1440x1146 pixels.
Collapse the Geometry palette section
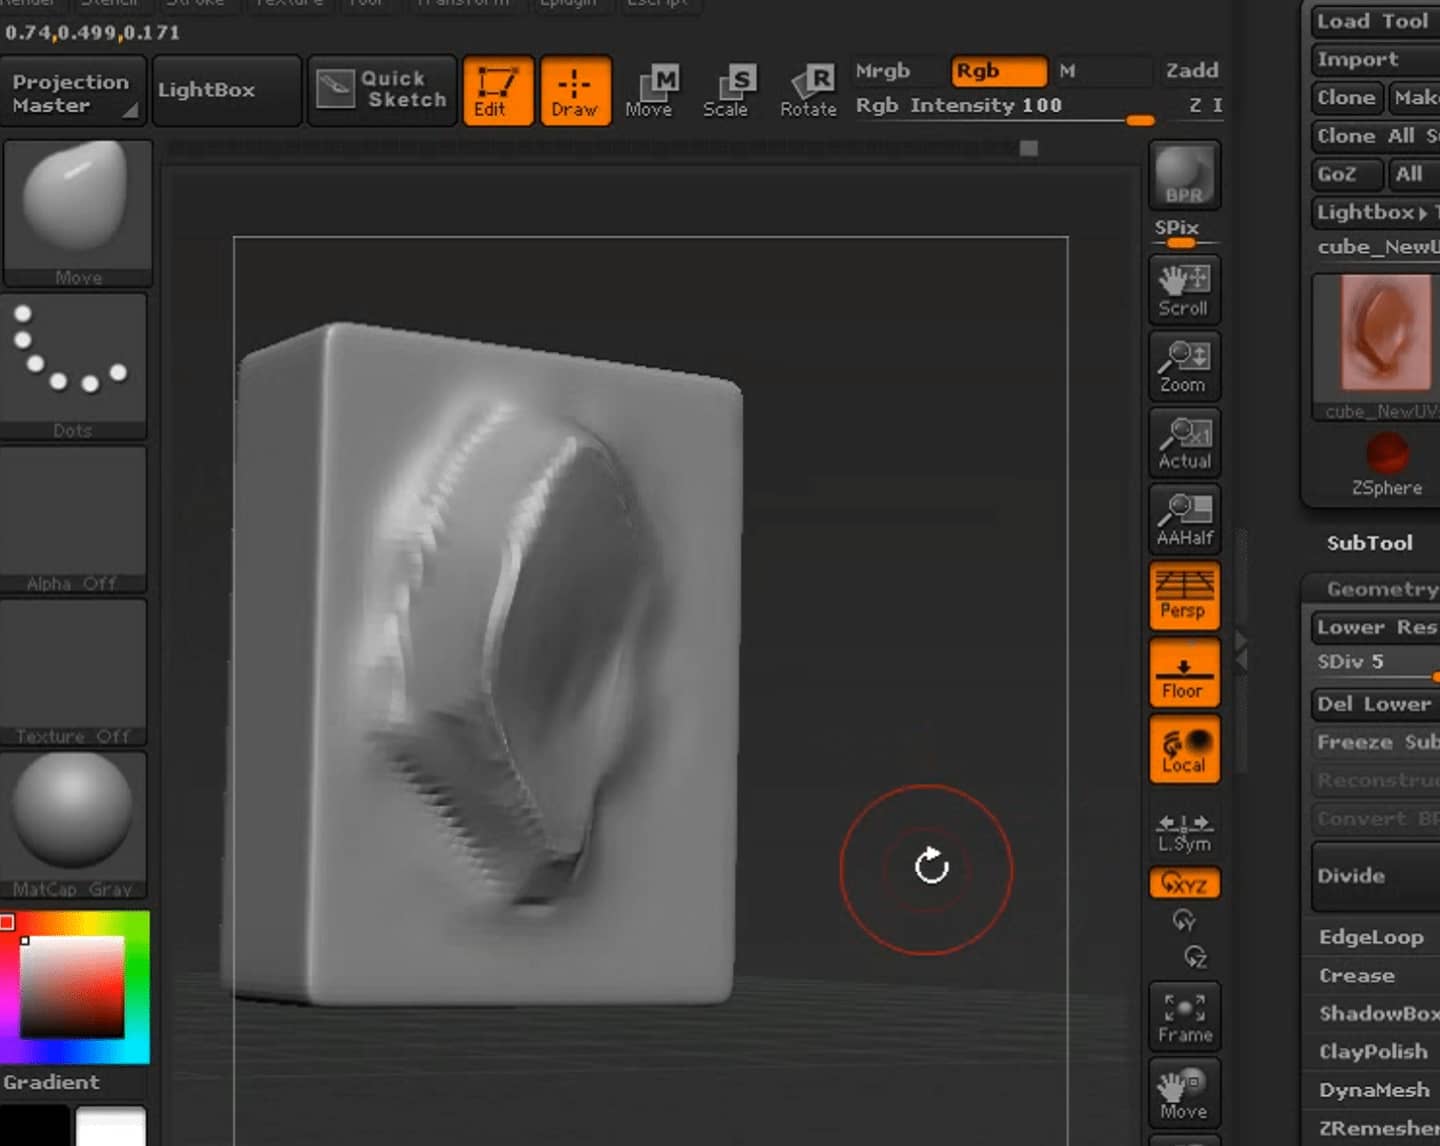pos(1380,589)
